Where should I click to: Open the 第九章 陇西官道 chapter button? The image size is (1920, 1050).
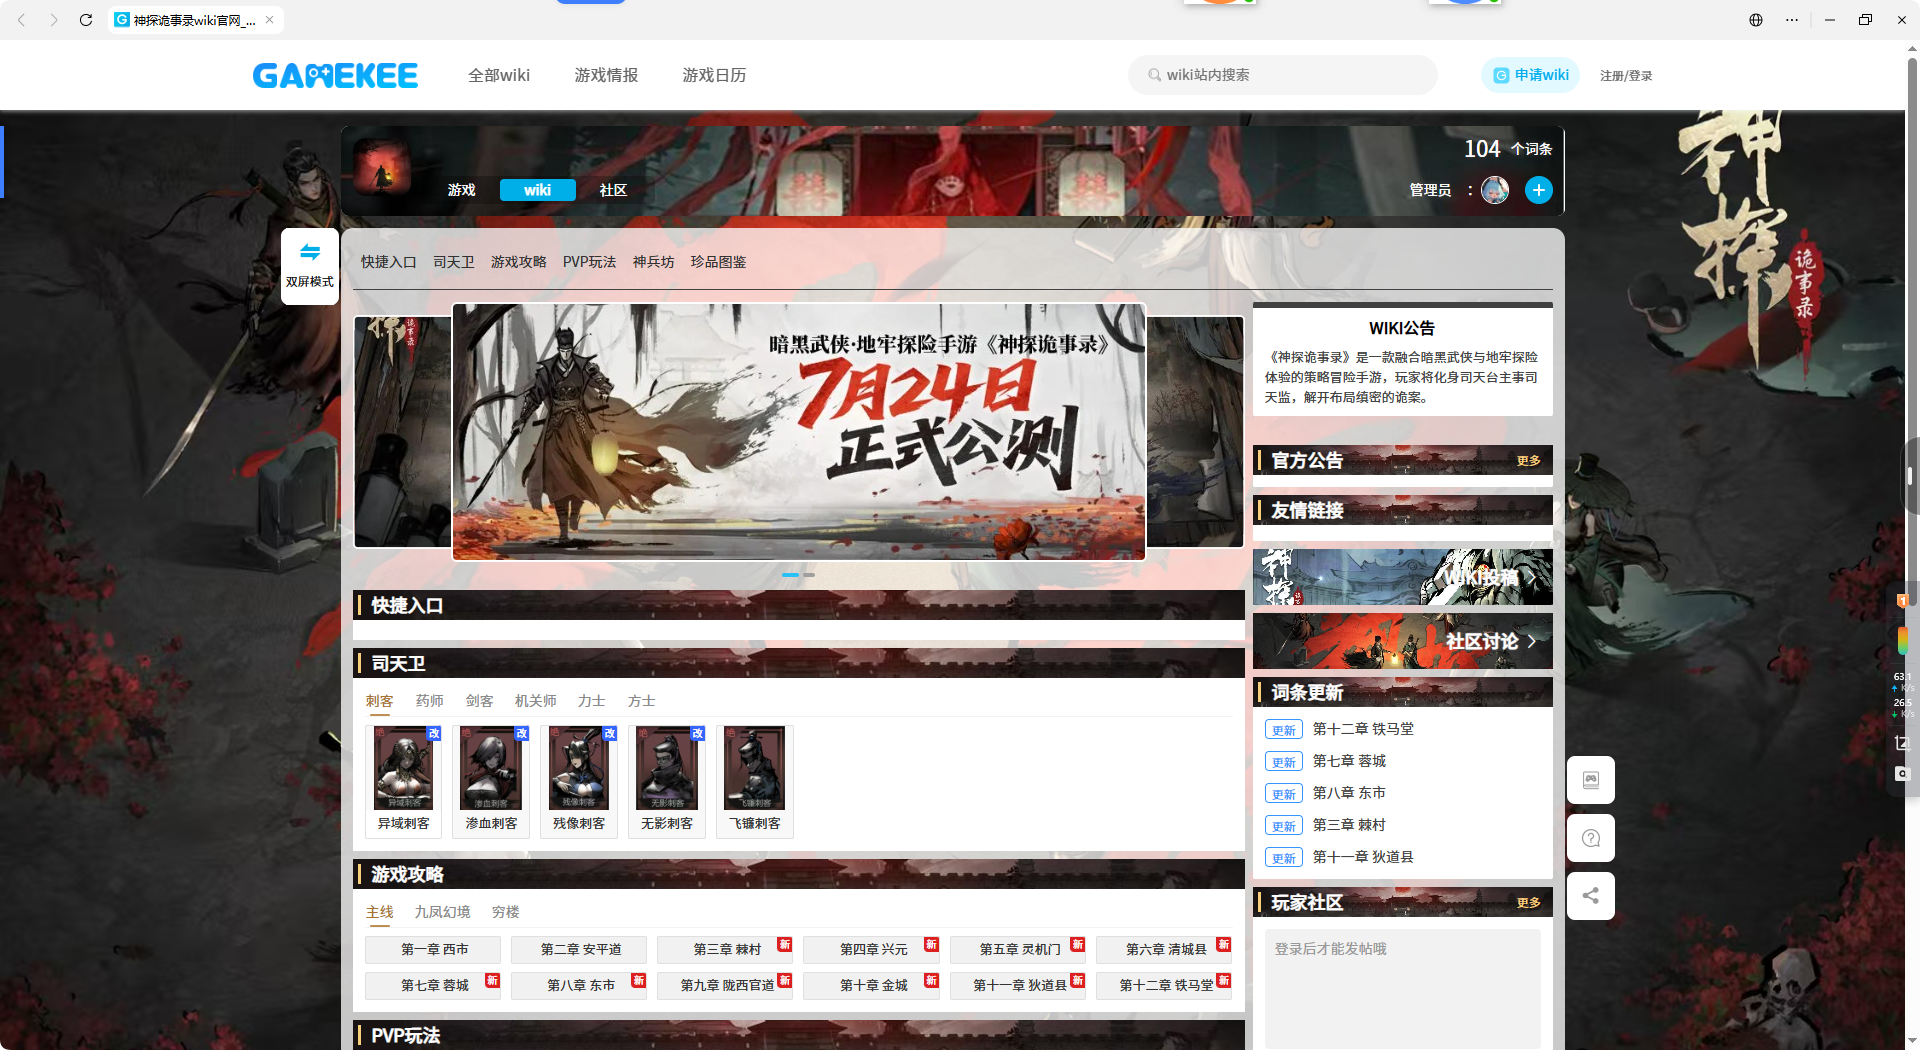click(727, 985)
